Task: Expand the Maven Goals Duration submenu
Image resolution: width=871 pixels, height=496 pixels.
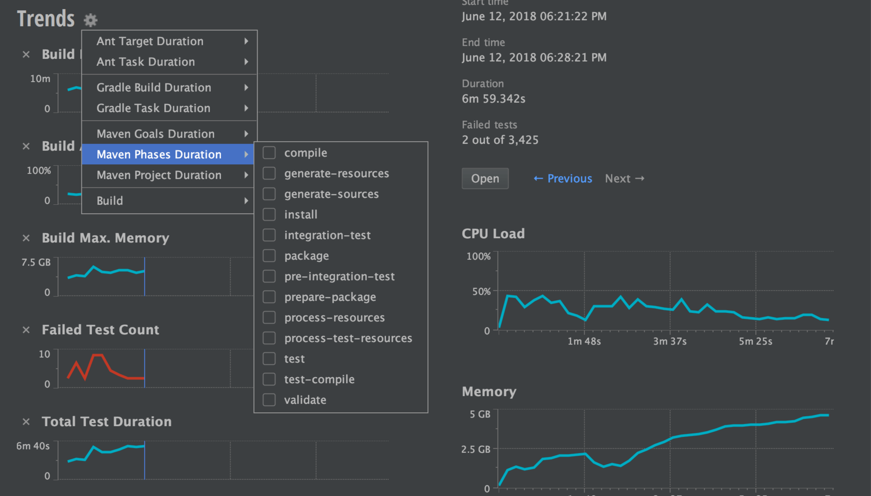Action: coord(169,133)
